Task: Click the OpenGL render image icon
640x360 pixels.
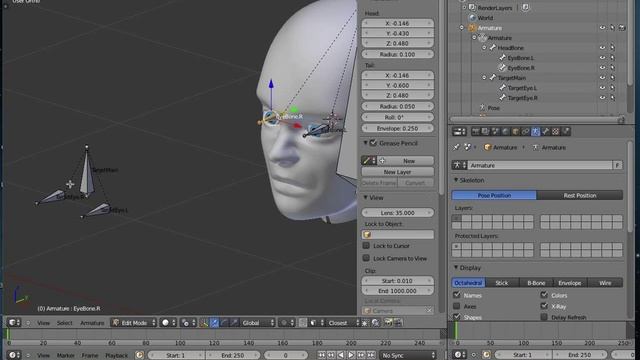Action: [x=388, y=323]
